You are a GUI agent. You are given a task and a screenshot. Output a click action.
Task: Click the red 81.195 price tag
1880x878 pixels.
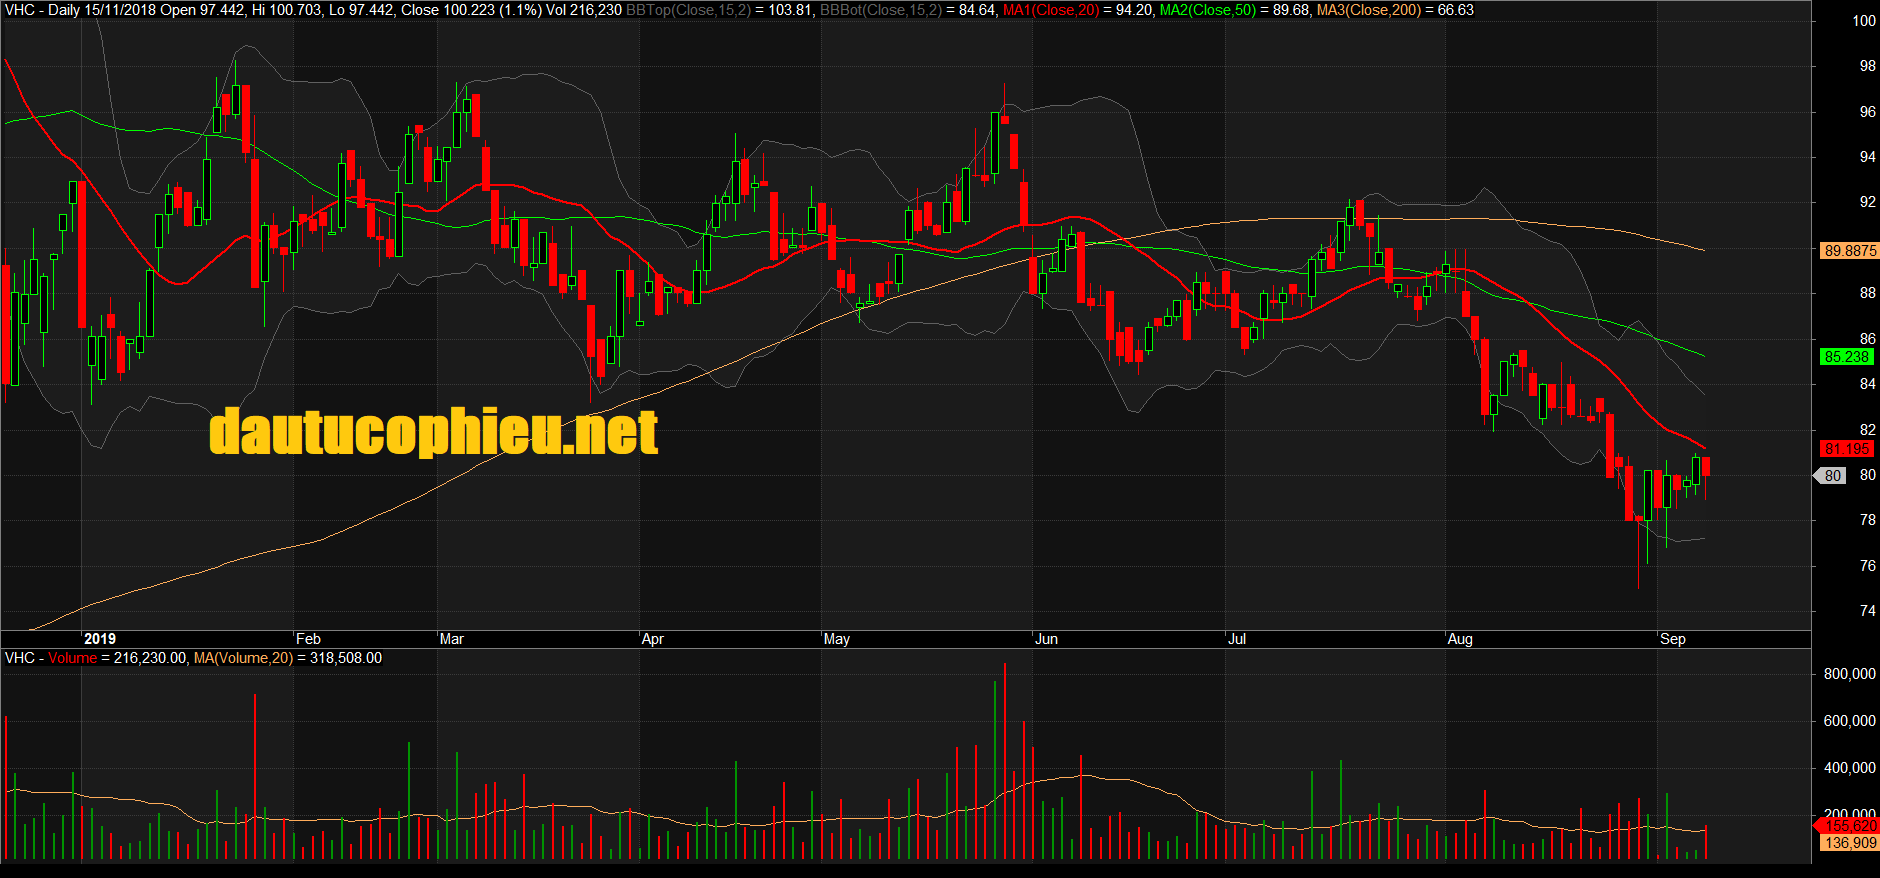[1846, 449]
